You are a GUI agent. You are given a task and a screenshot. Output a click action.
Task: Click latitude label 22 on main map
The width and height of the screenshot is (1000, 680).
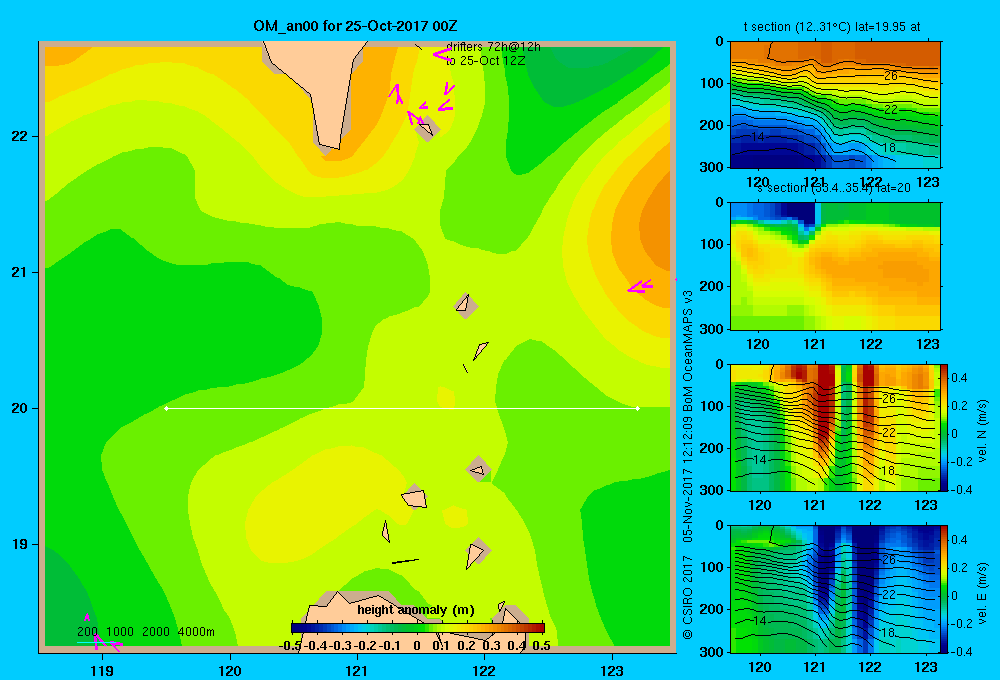coord(20,136)
